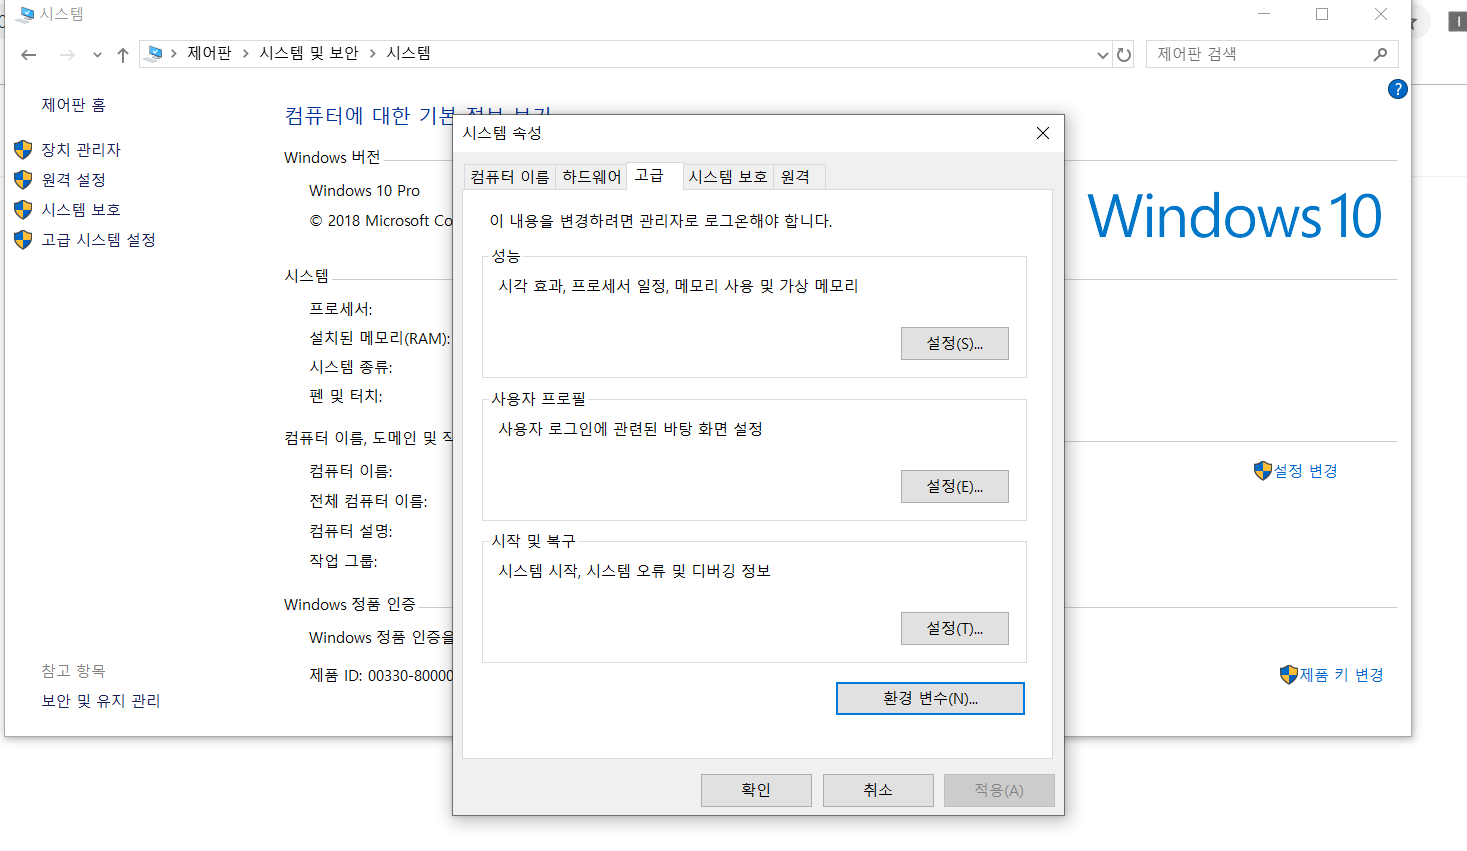Screen dimensions: 1467x851
Task: Expand the address bar history dropdown
Action: [1102, 55]
